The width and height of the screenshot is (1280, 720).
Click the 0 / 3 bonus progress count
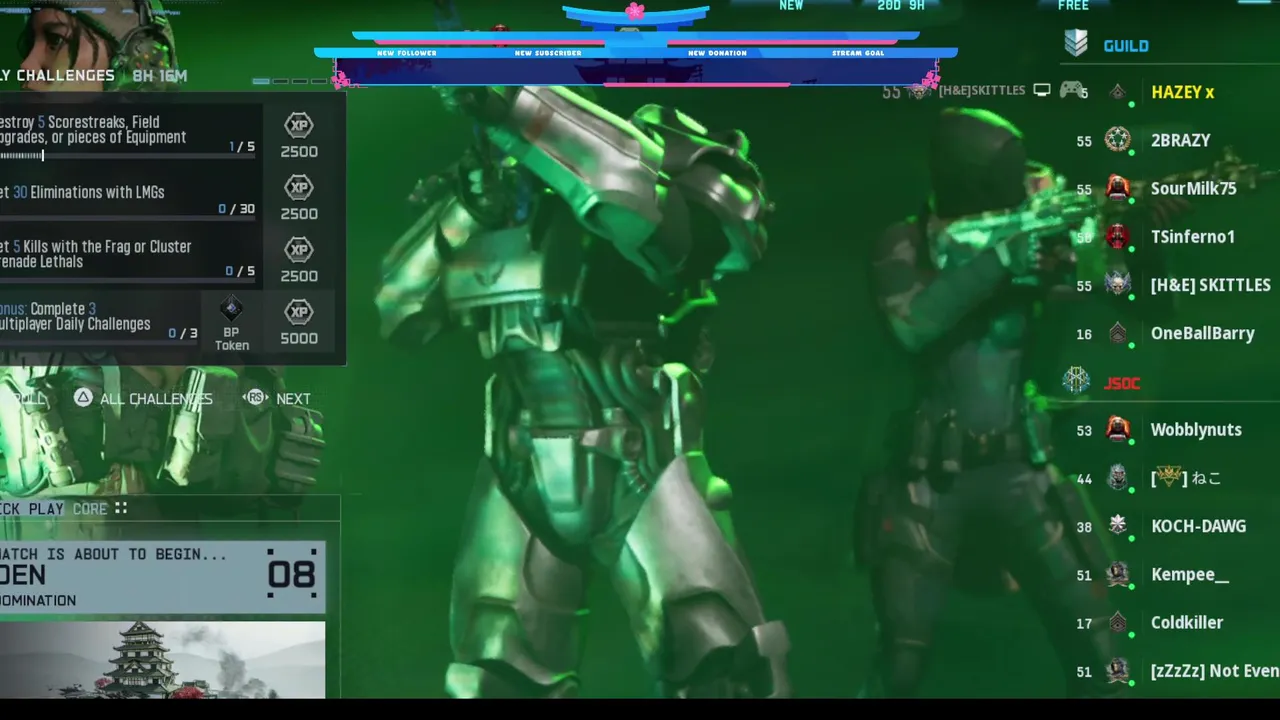(183, 333)
